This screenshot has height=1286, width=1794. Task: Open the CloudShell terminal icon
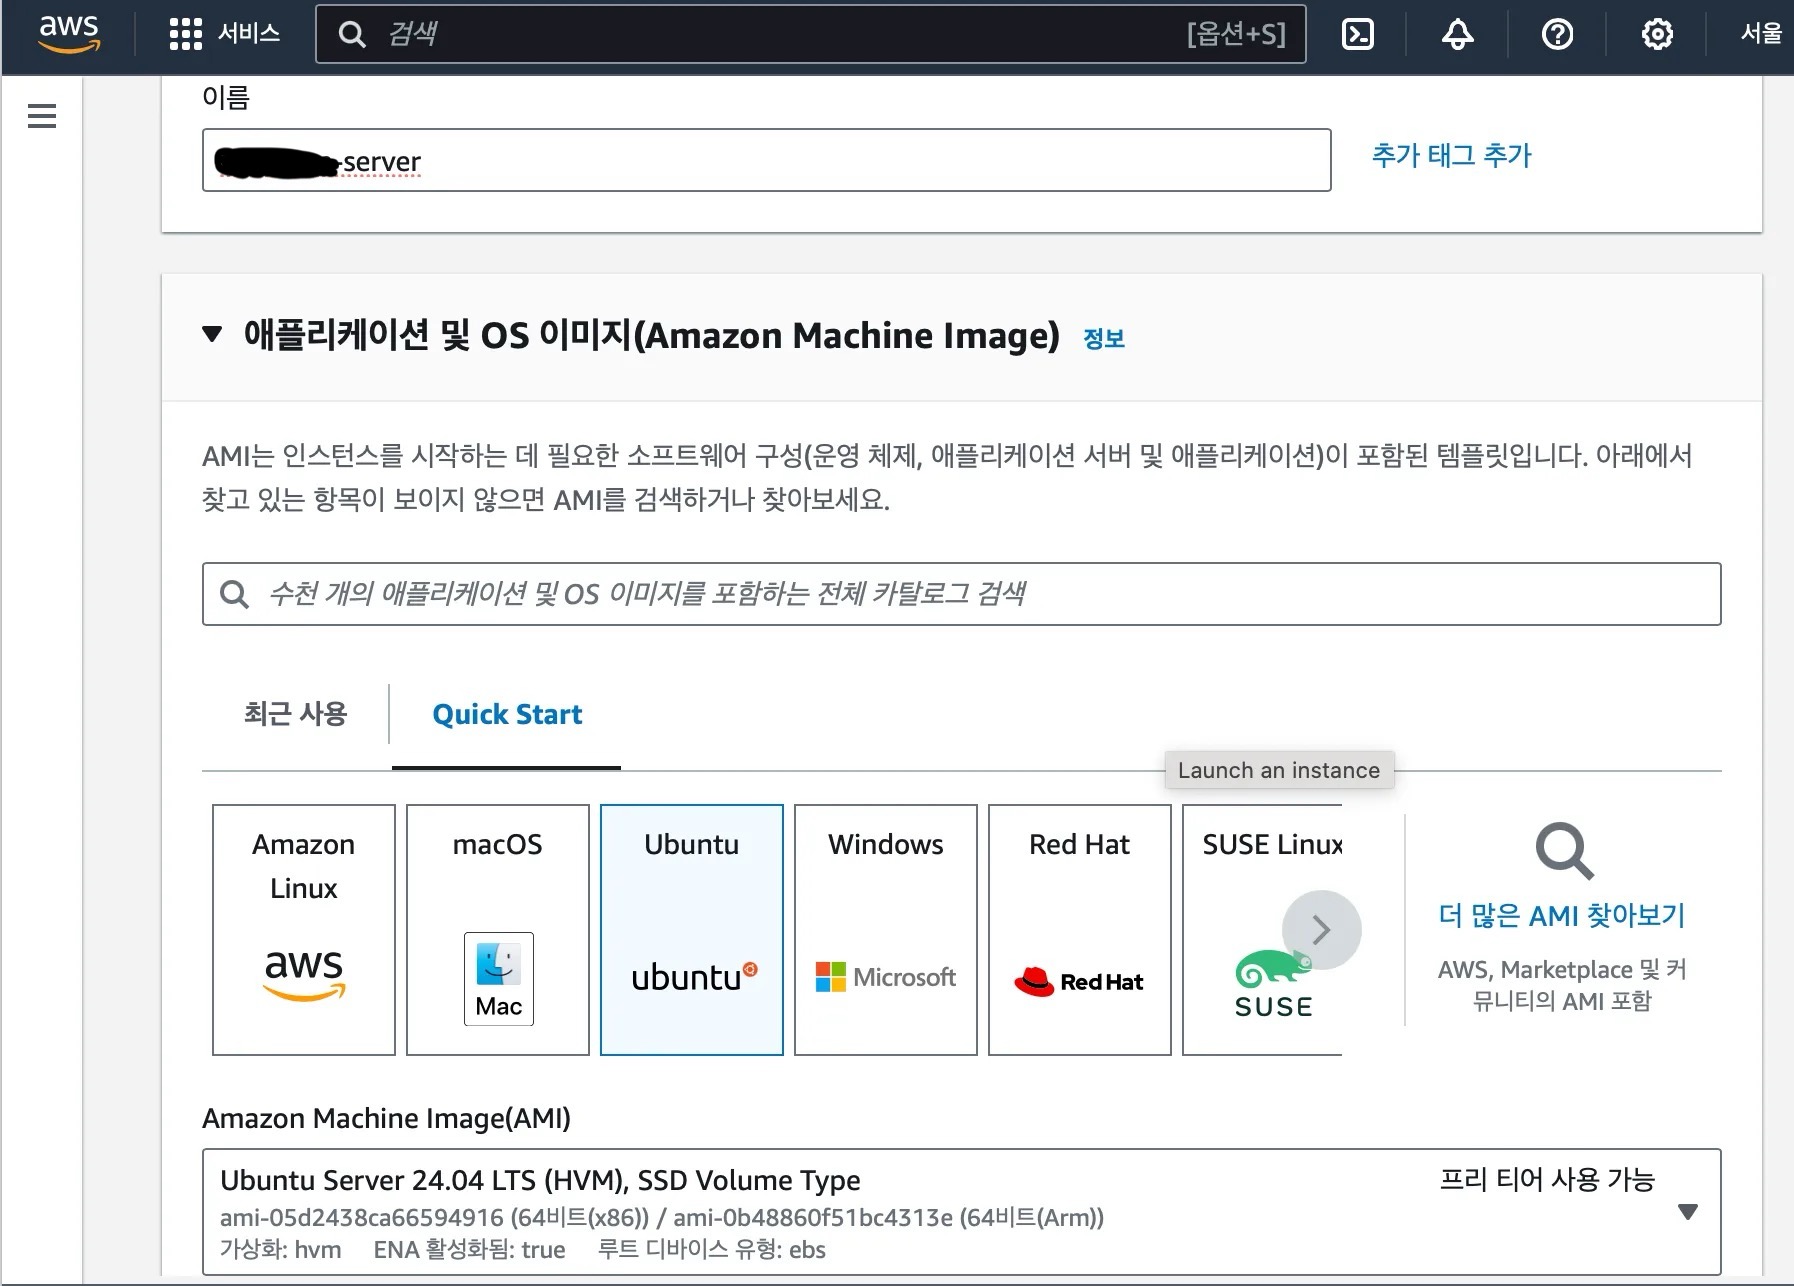click(1357, 34)
